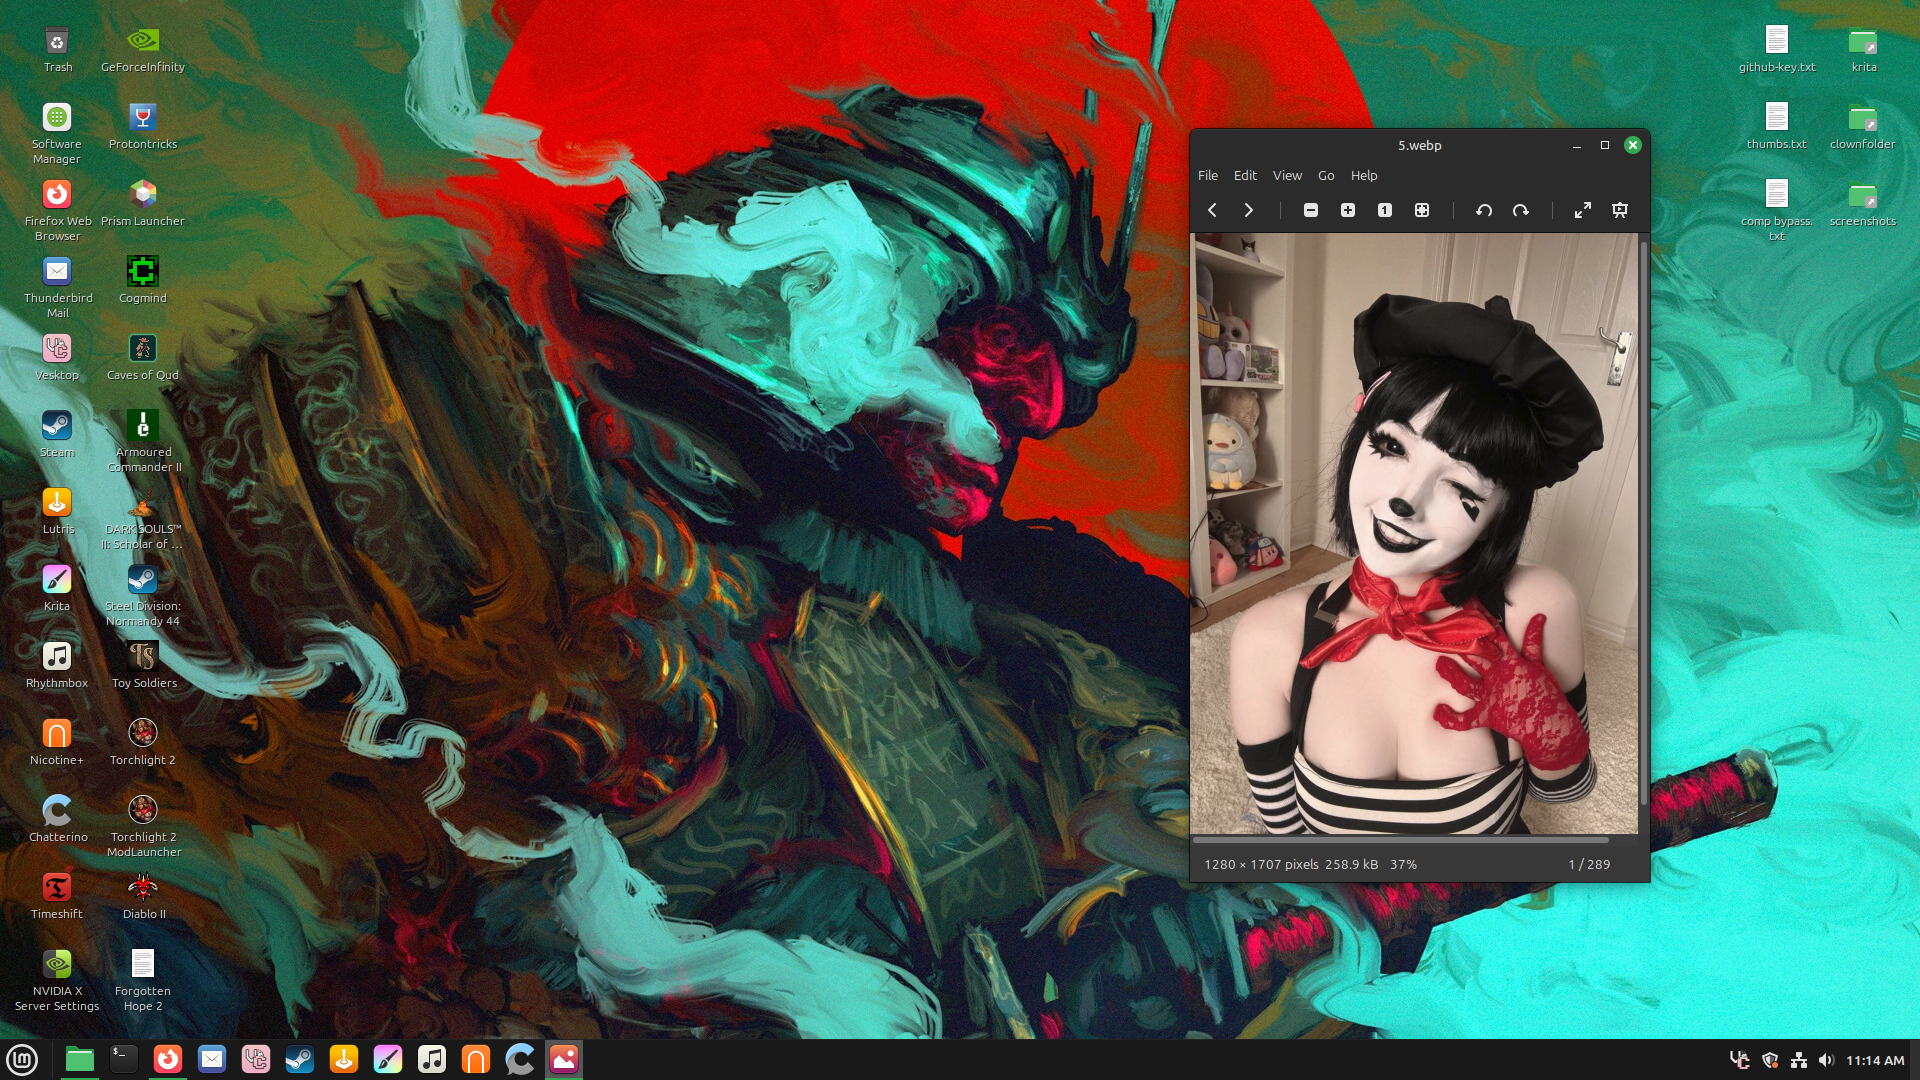
Task: Rotate image counter-clockwise
Action: (x=1484, y=210)
